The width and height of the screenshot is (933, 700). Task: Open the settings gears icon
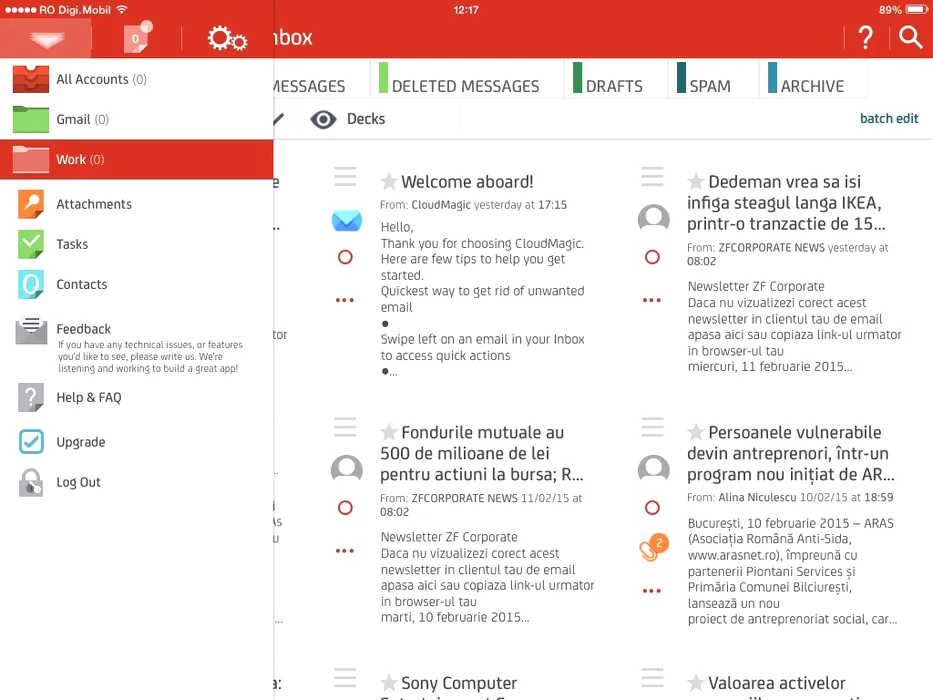click(227, 39)
